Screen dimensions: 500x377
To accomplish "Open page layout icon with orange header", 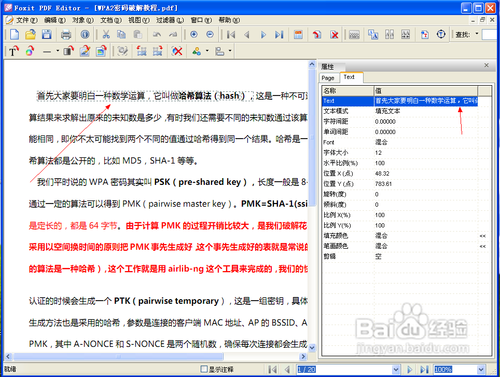I will [x=298, y=34].
